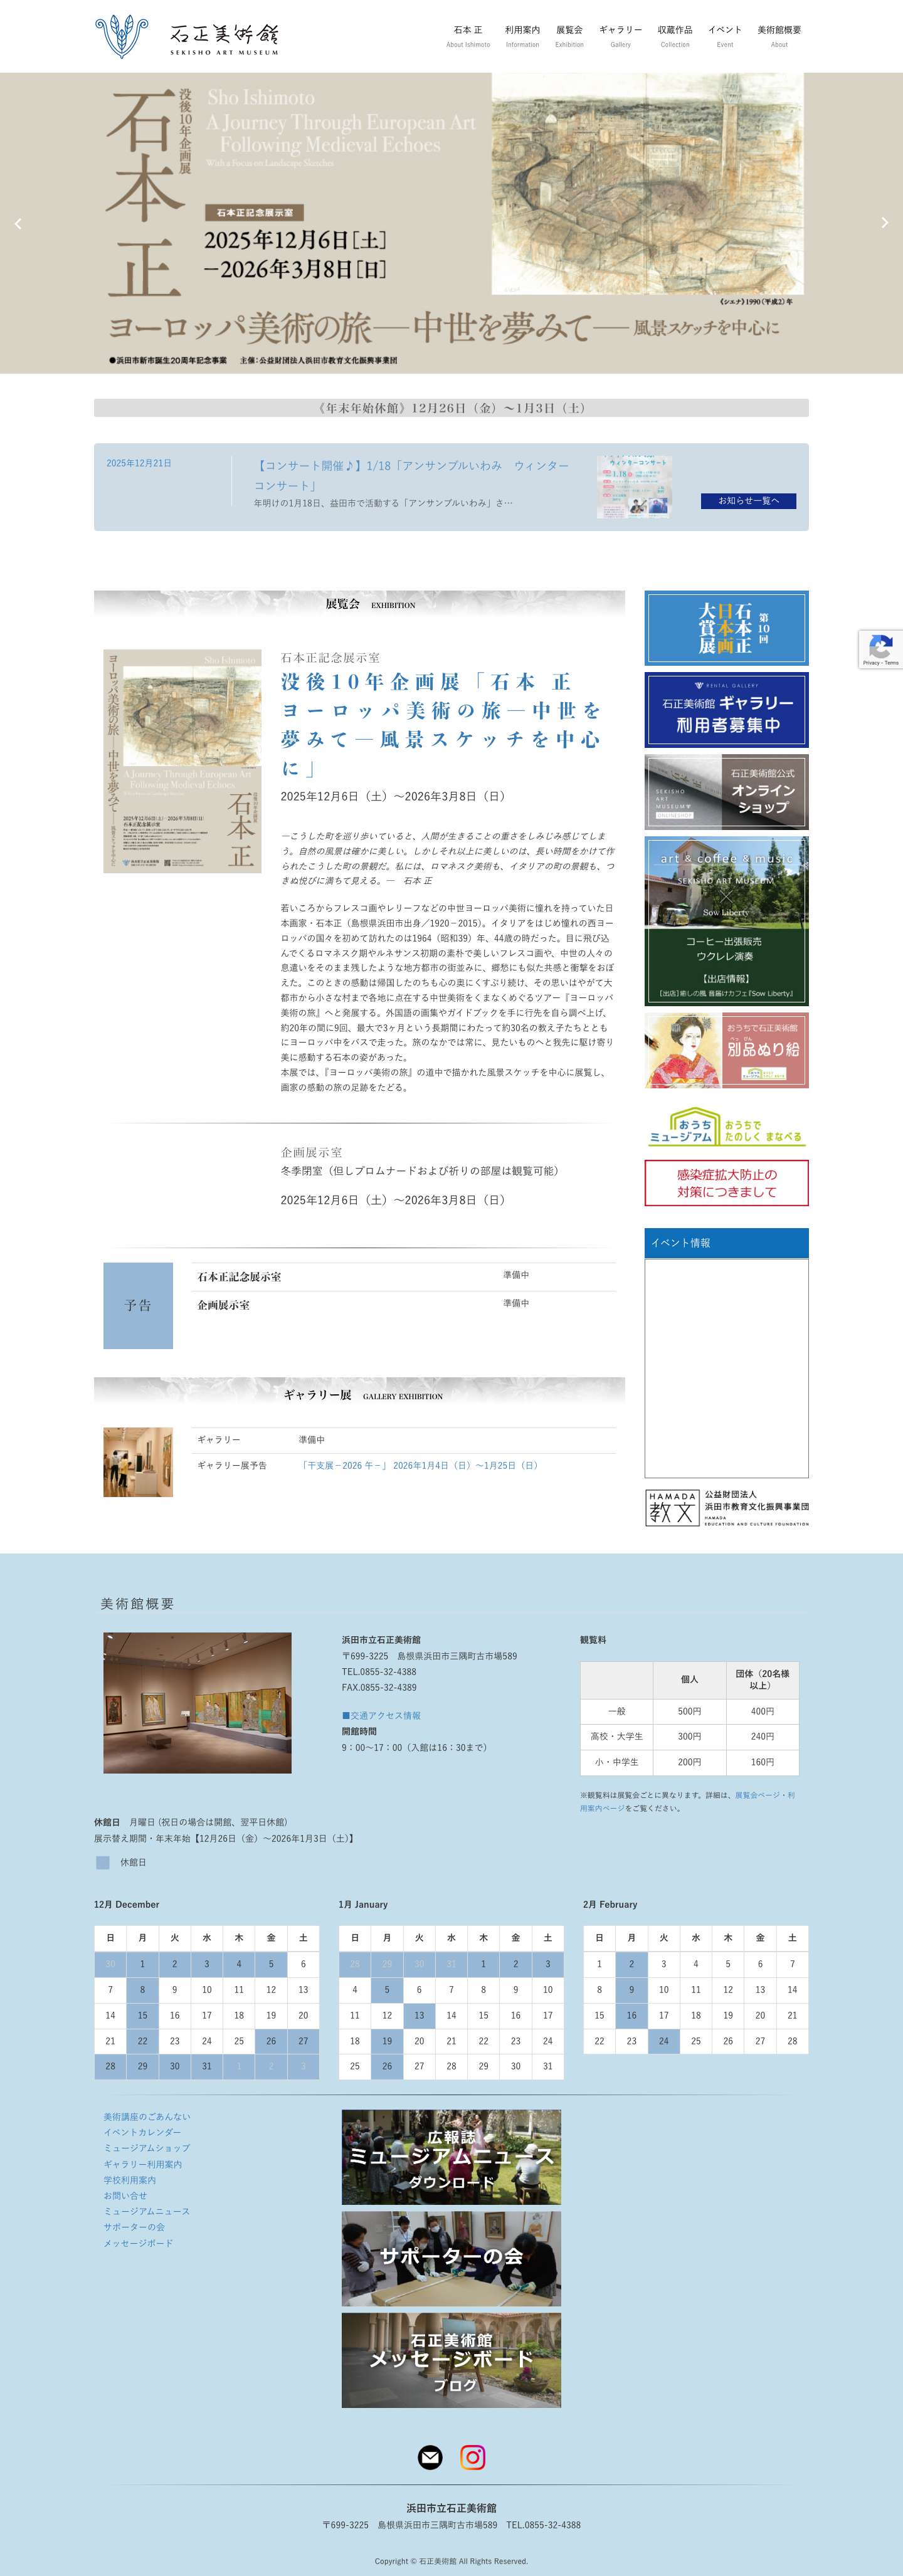Open the 石本 正 menu item

pyautogui.click(x=468, y=36)
